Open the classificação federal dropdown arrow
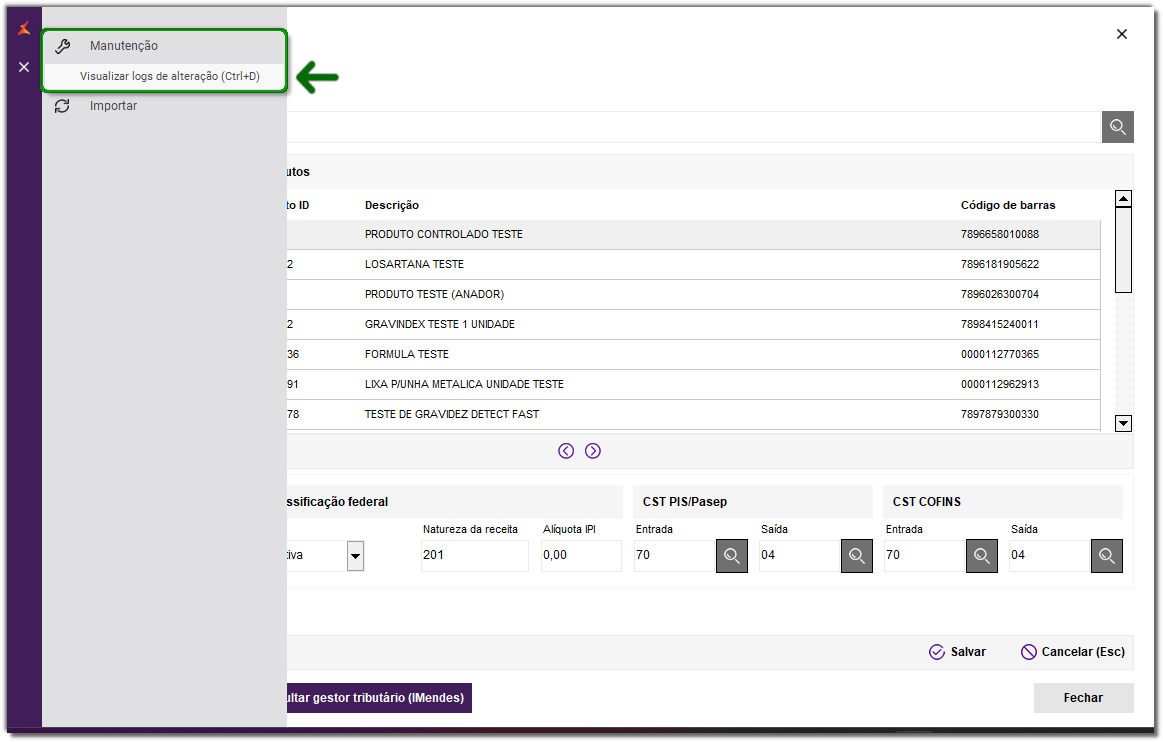 pos(355,556)
